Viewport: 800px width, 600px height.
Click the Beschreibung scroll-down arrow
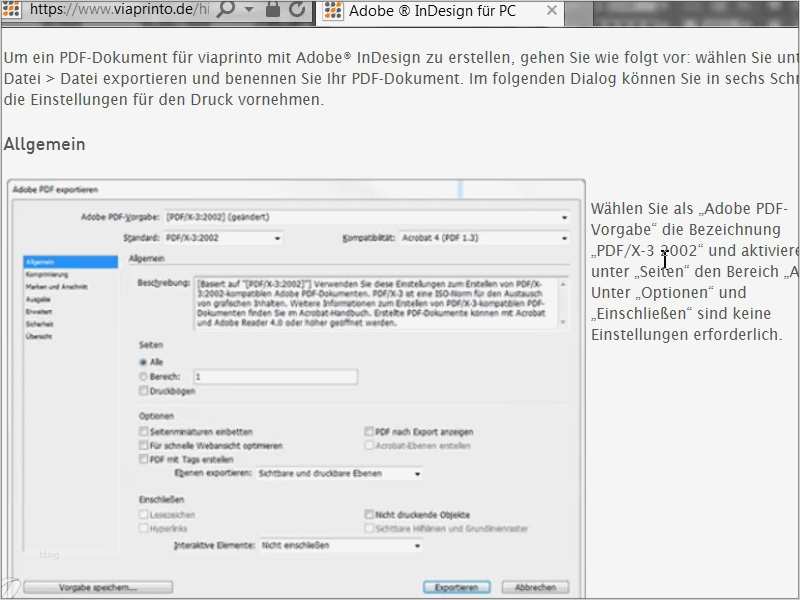point(563,322)
